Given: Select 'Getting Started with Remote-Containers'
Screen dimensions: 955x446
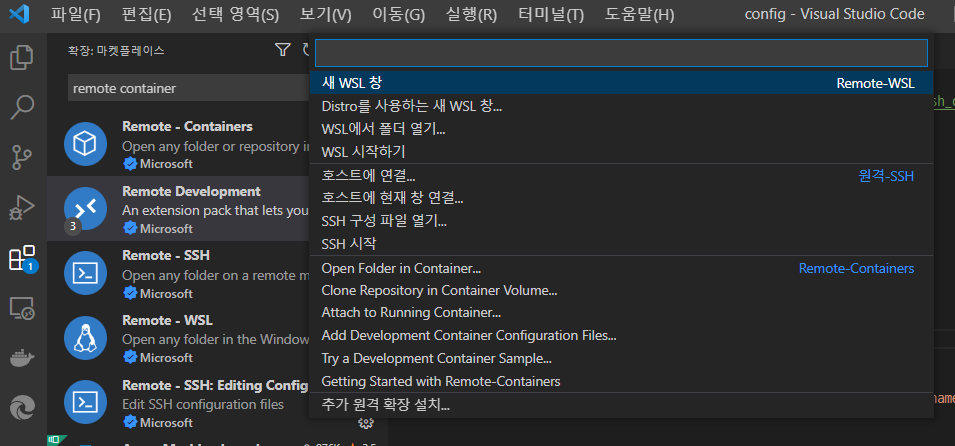Looking at the screenshot, I should (x=621, y=382).
